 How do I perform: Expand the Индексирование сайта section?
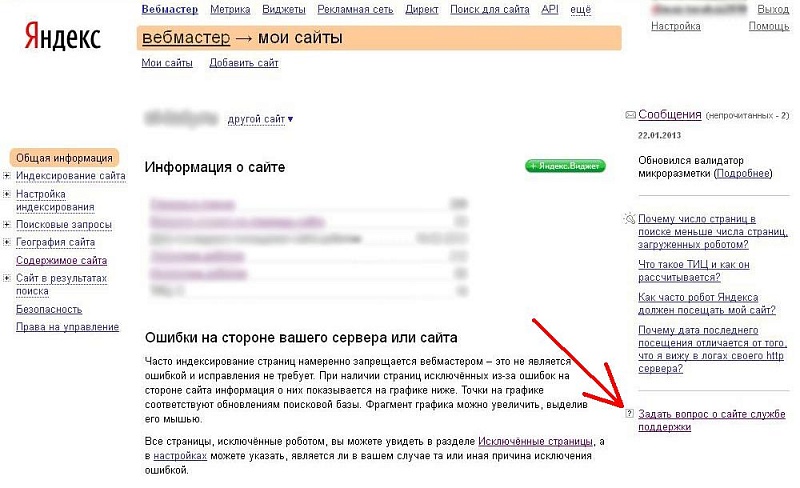(x=7, y=176)
